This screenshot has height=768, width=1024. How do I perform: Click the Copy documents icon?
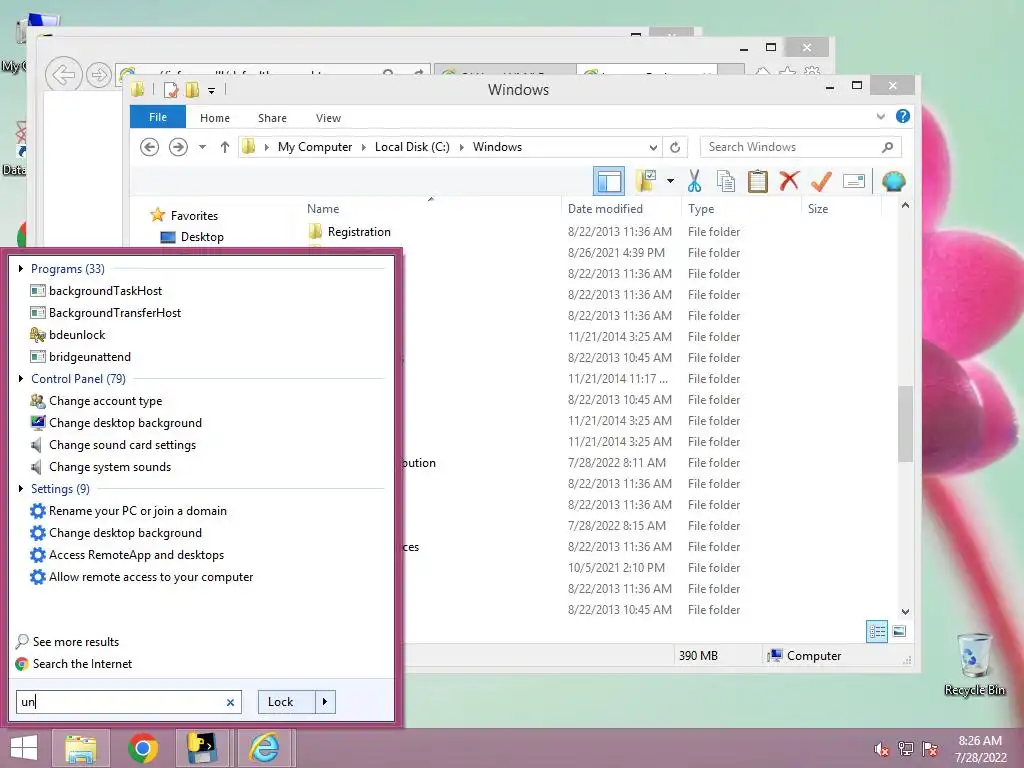tap(726, 181)
